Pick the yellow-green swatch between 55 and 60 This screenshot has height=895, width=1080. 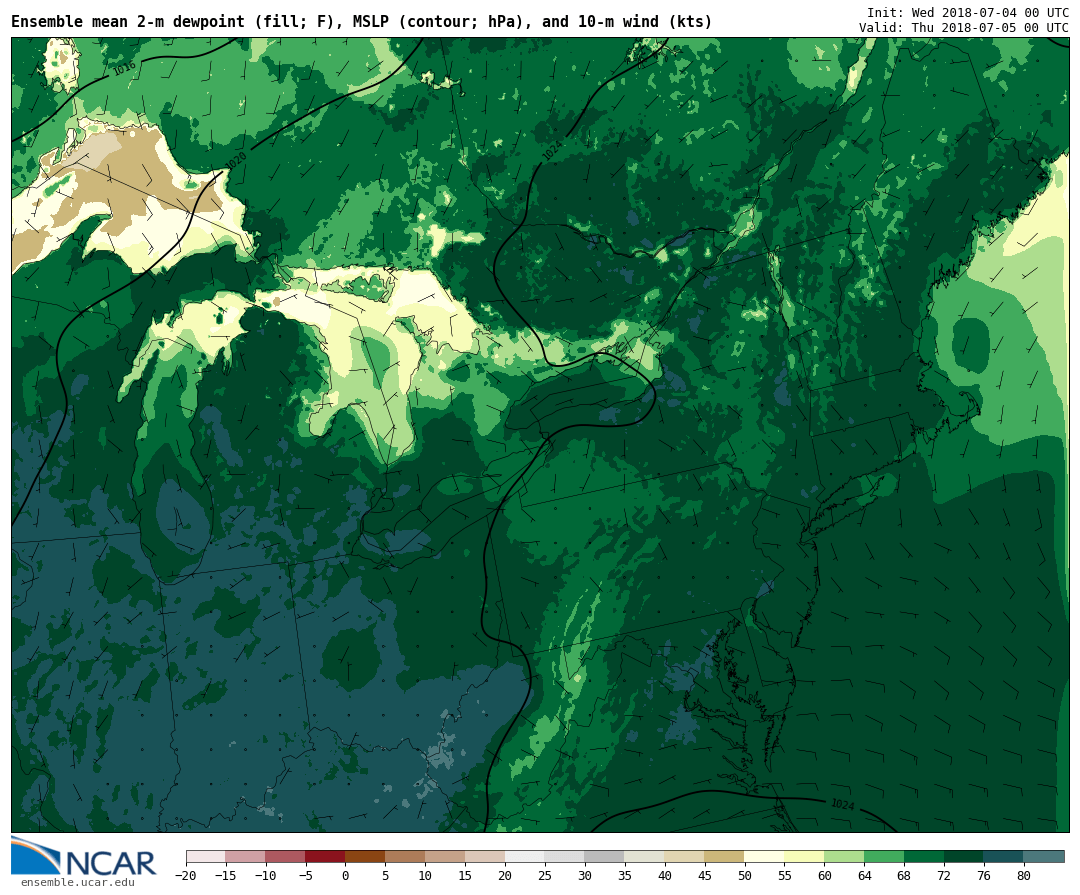805,856
